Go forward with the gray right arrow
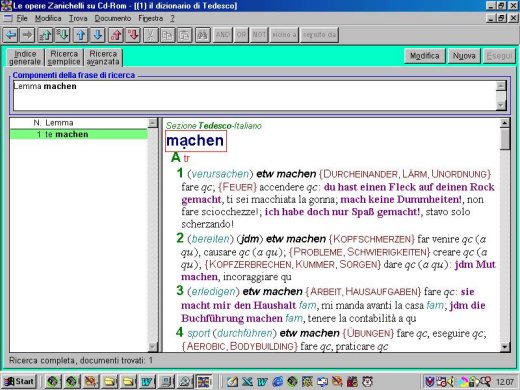Screen dimensions: 520x390 click(28, 35)
